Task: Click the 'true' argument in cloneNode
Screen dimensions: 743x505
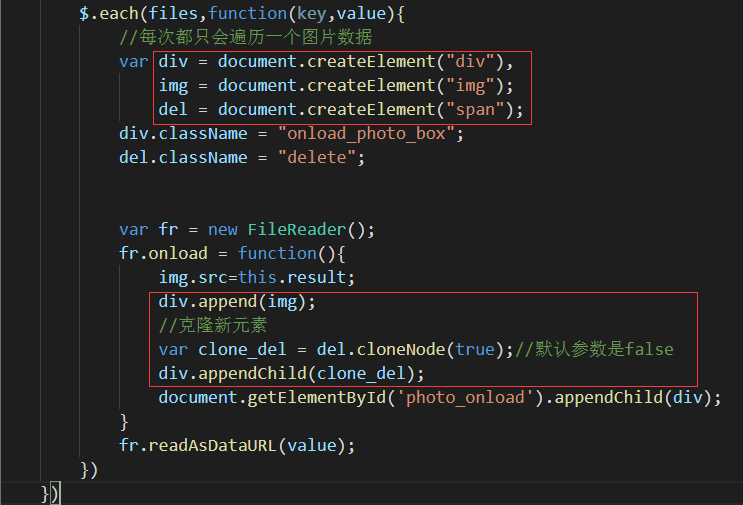Action: click(475, 349)
